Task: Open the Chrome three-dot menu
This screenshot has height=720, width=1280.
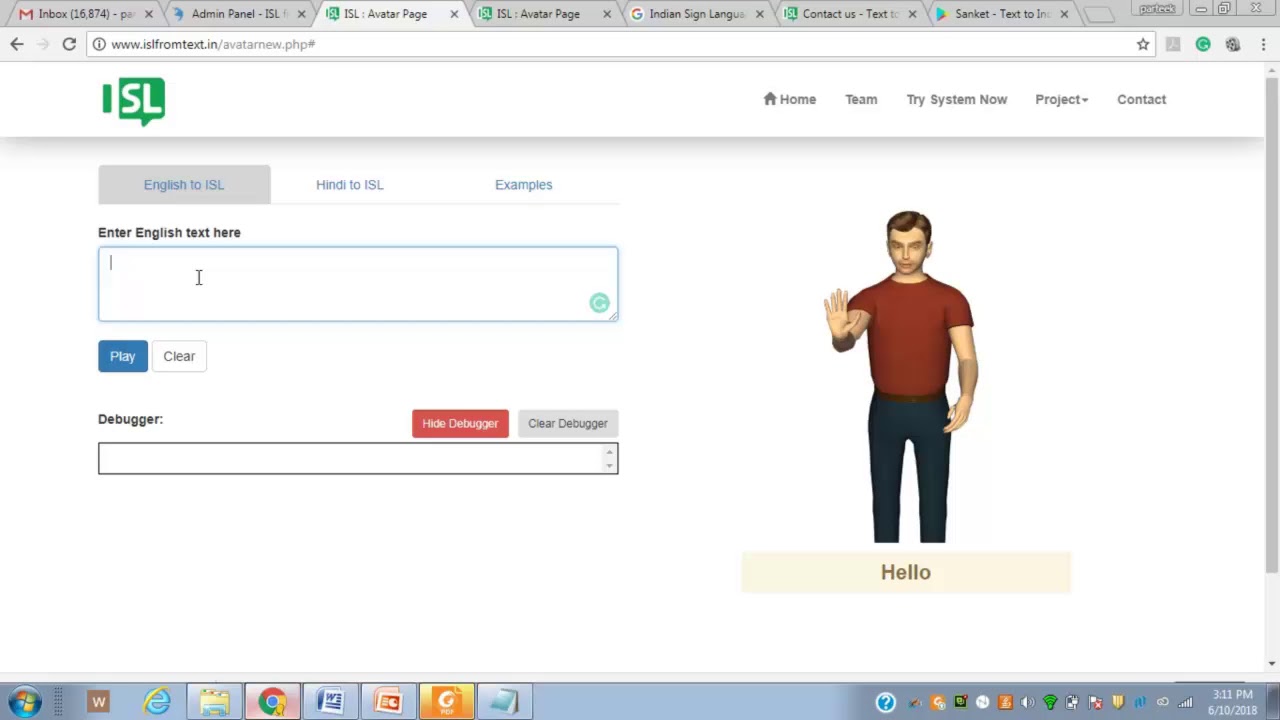Action: 1263,44
